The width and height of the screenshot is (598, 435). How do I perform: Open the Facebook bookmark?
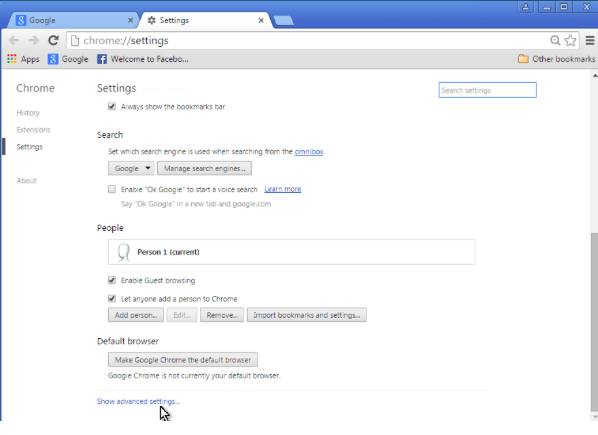(143, 59)
